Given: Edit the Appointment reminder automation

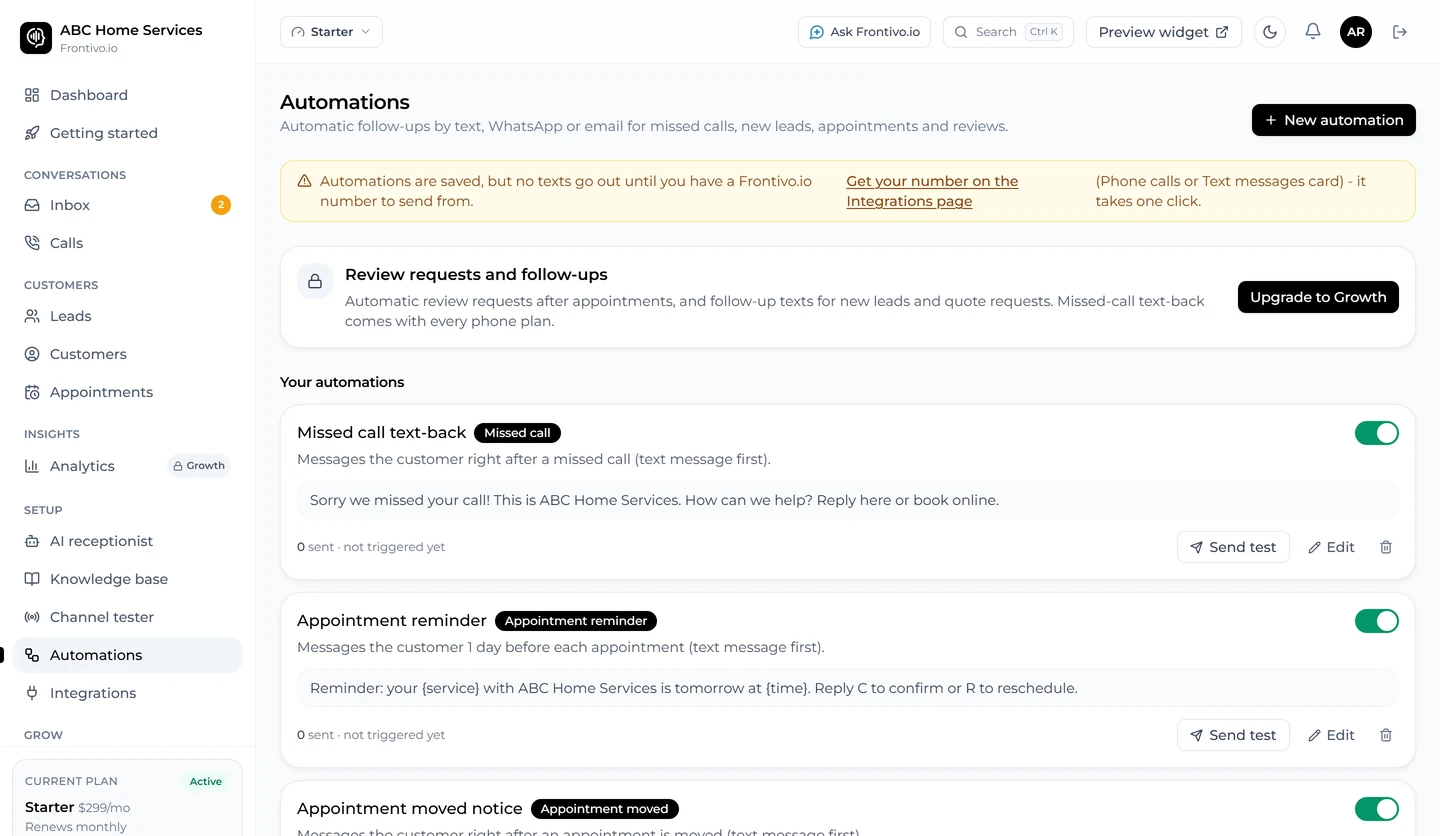Looking at the screenshot, I should pos(1331,735).
